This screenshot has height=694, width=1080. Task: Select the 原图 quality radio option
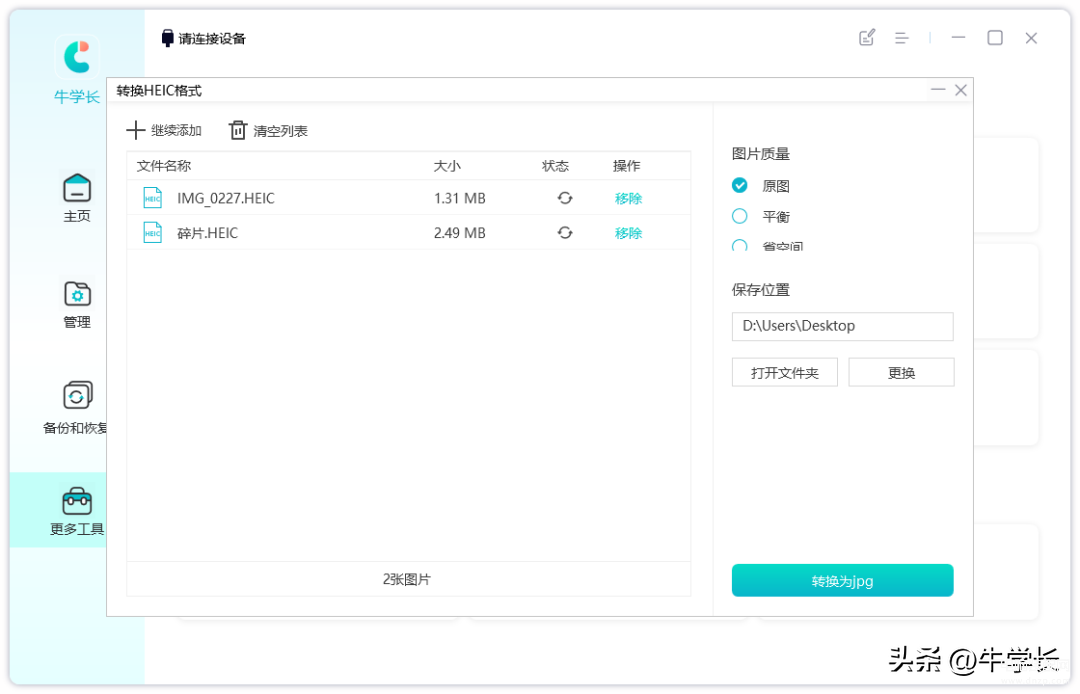(740, 186)
